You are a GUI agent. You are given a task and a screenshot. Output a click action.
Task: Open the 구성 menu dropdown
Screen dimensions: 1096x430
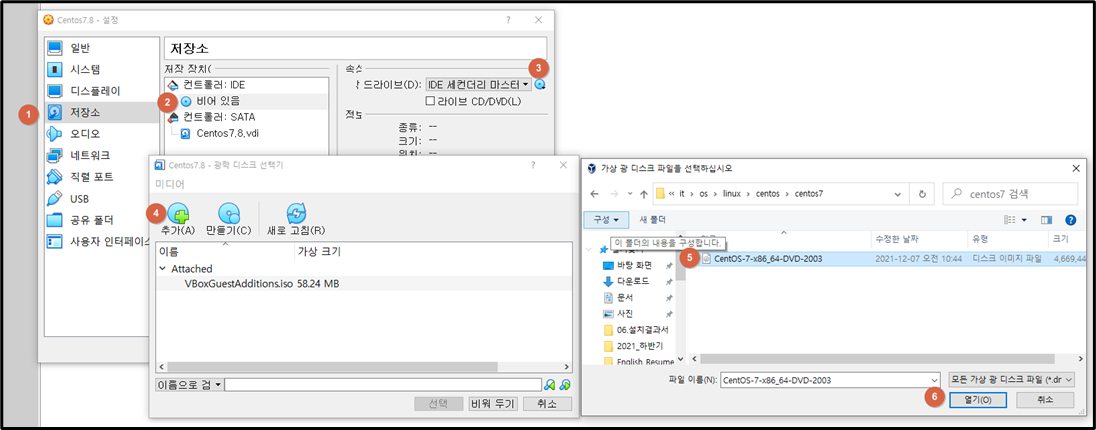click(606, 220)
